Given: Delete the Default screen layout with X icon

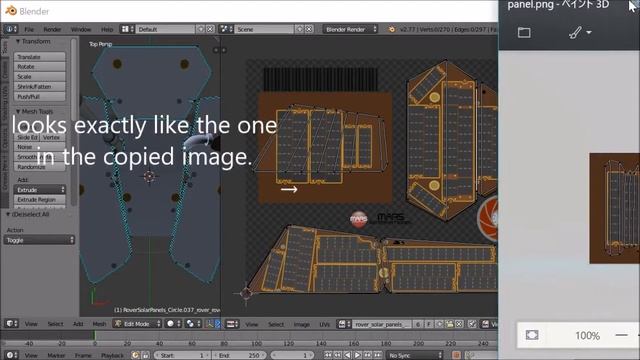Looking at the screenshot, I should [x=210, y=29].
